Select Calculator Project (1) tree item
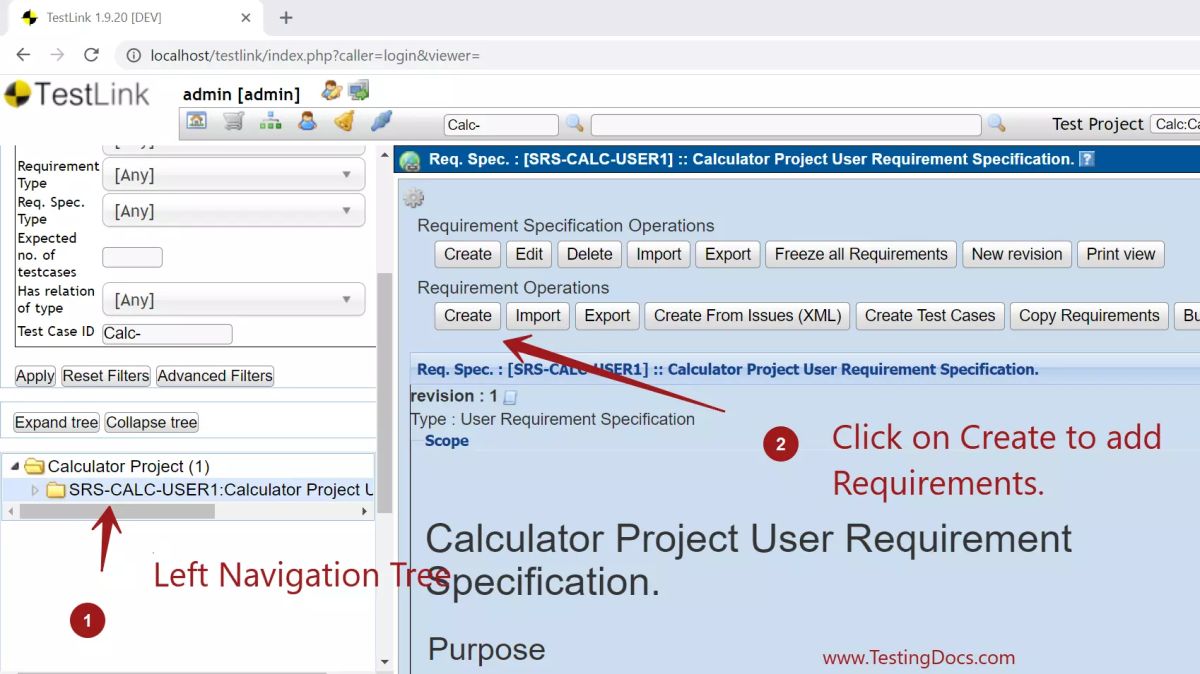 129,466
